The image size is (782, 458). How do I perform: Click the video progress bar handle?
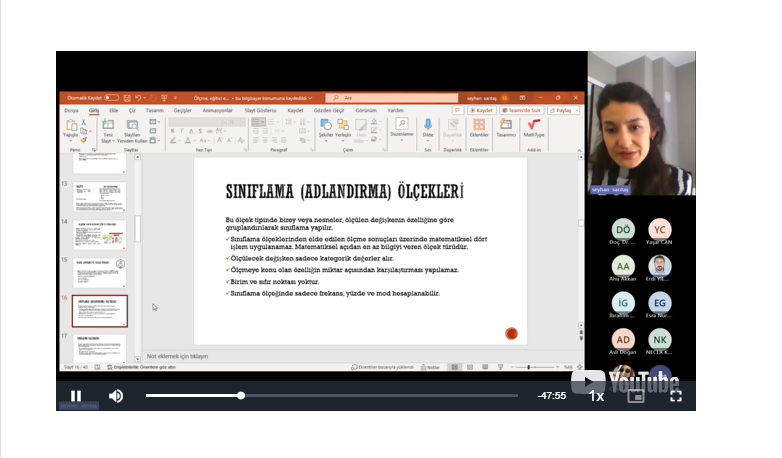[241, 396]
